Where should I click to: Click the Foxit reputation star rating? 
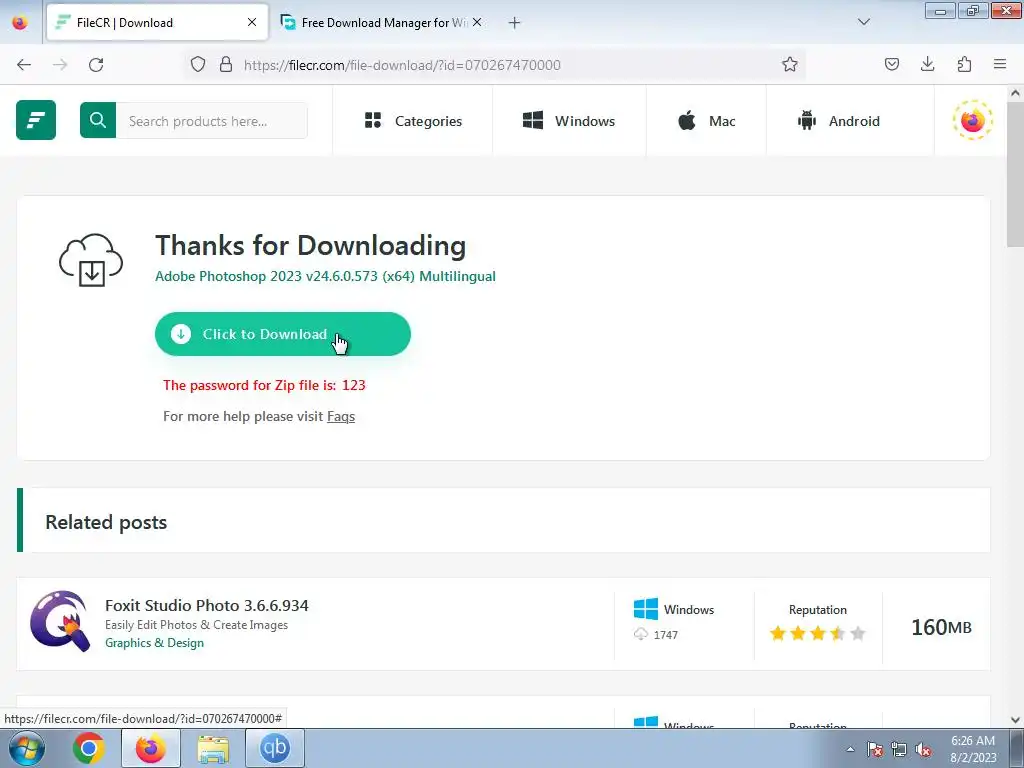pos(818,633)
